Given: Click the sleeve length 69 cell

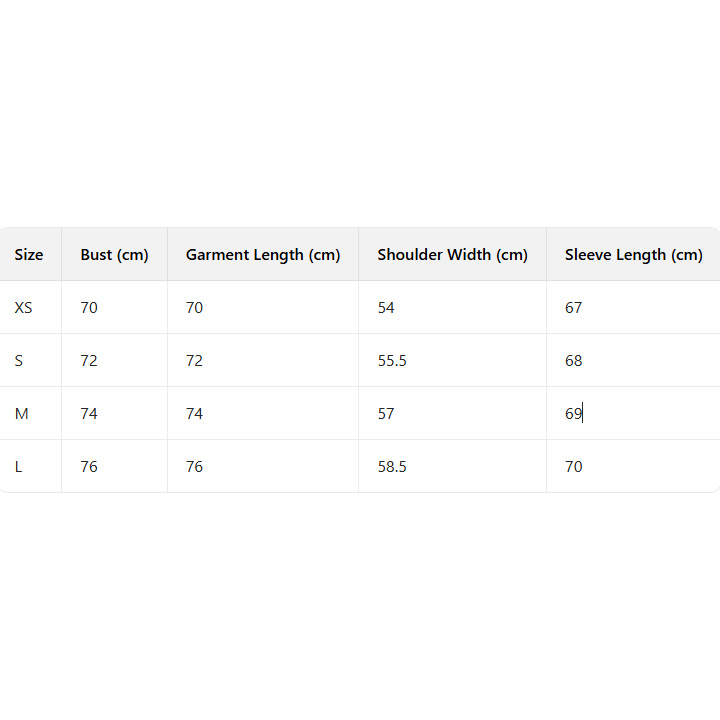Looking at the screenshot, I should pyautogui.click(x=573, y=414).
